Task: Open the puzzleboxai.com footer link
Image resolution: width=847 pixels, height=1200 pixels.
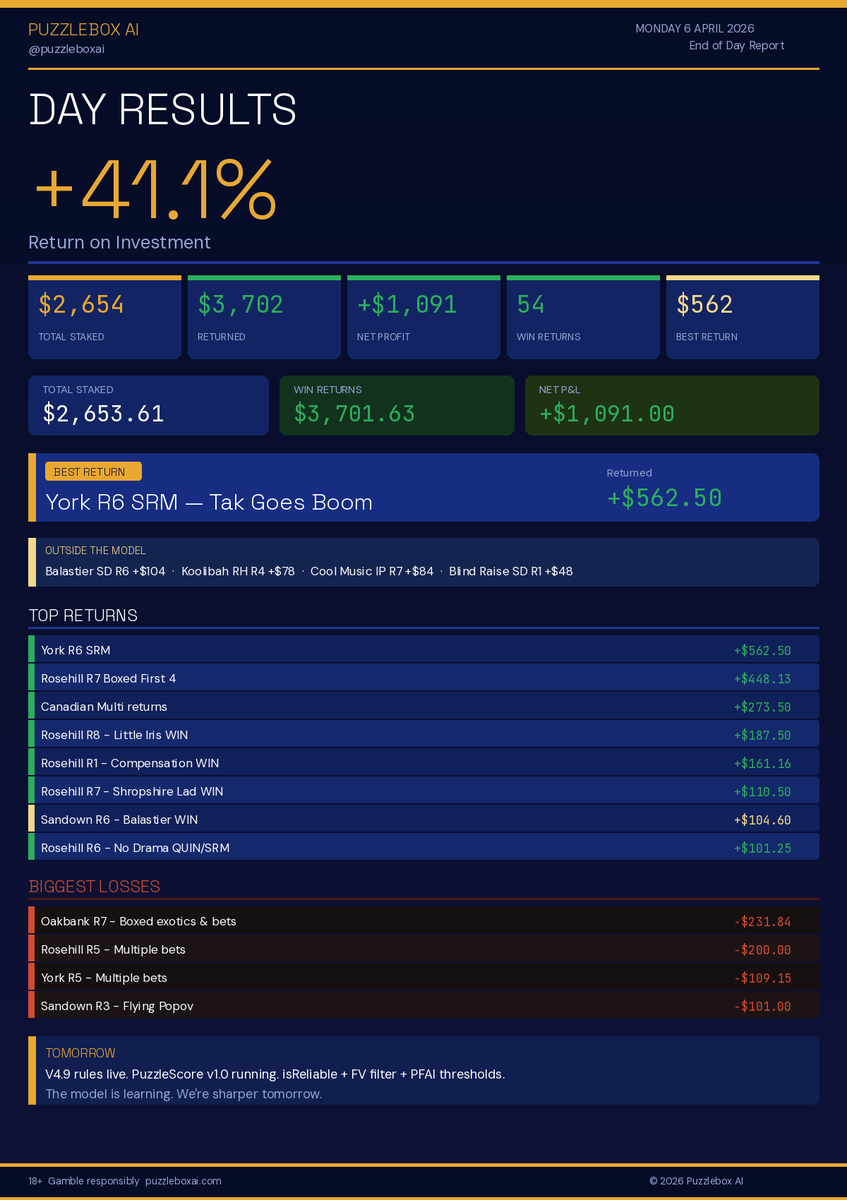Action: [183, 1181]
